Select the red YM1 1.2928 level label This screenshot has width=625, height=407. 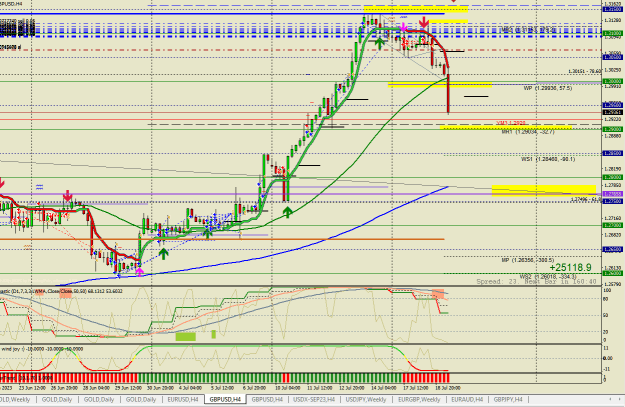(x=511, y=123)
